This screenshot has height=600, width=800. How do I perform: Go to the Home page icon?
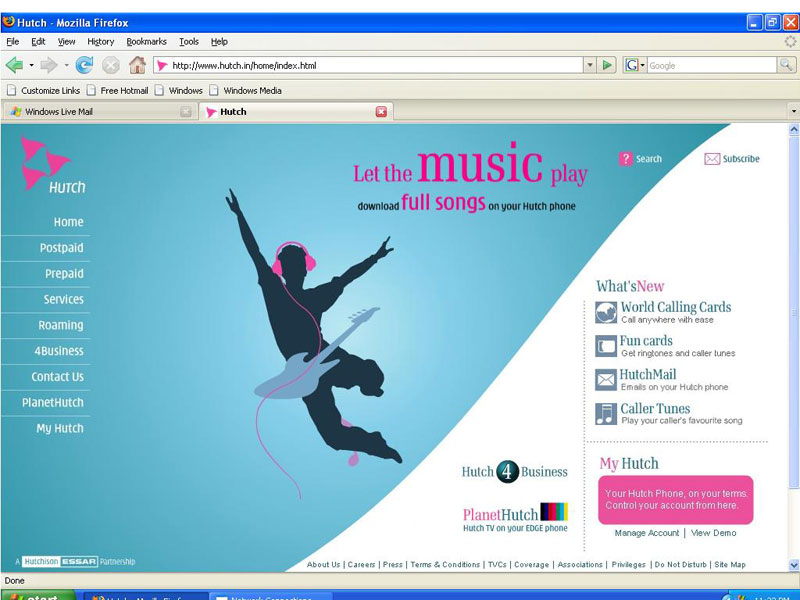[137, 65]
